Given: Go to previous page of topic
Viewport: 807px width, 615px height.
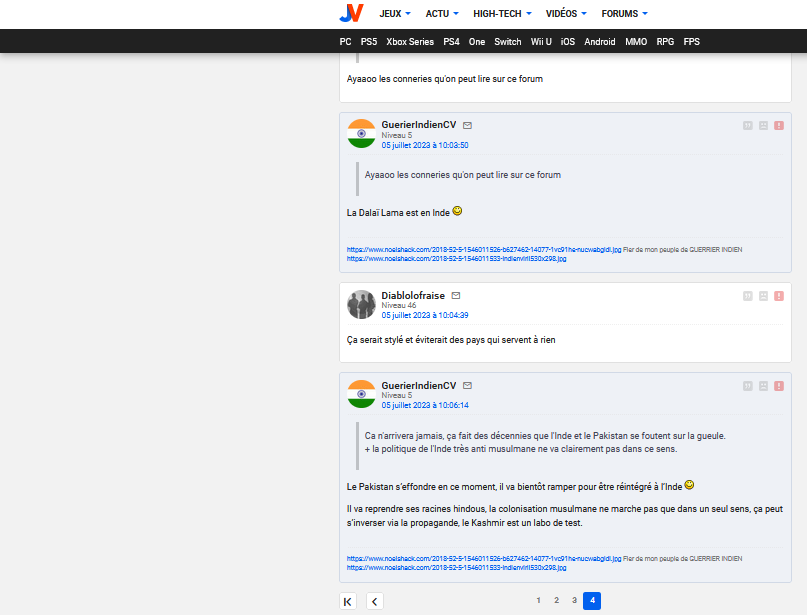Looking at the screenshot, I should pyautogui.click(x=375, y=601).
